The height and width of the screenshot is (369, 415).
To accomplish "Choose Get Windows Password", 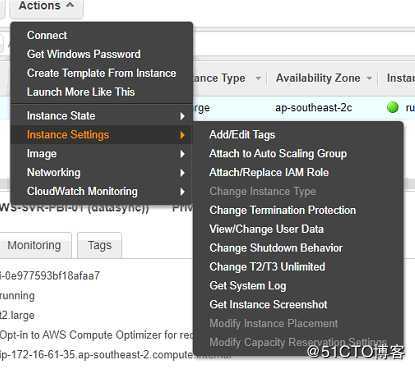I will (84, 54).
